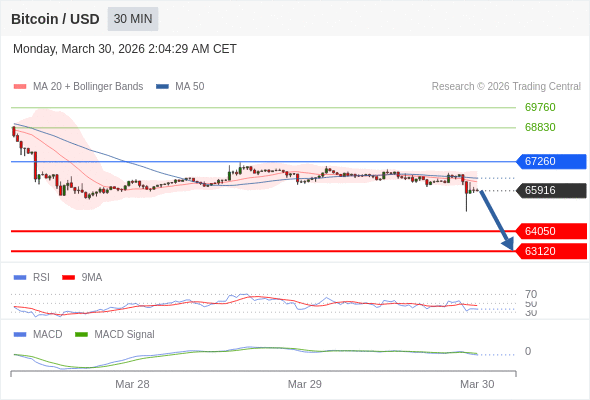Click the MA 50 legend swatch
590x400 pixels.
(163, 87)
